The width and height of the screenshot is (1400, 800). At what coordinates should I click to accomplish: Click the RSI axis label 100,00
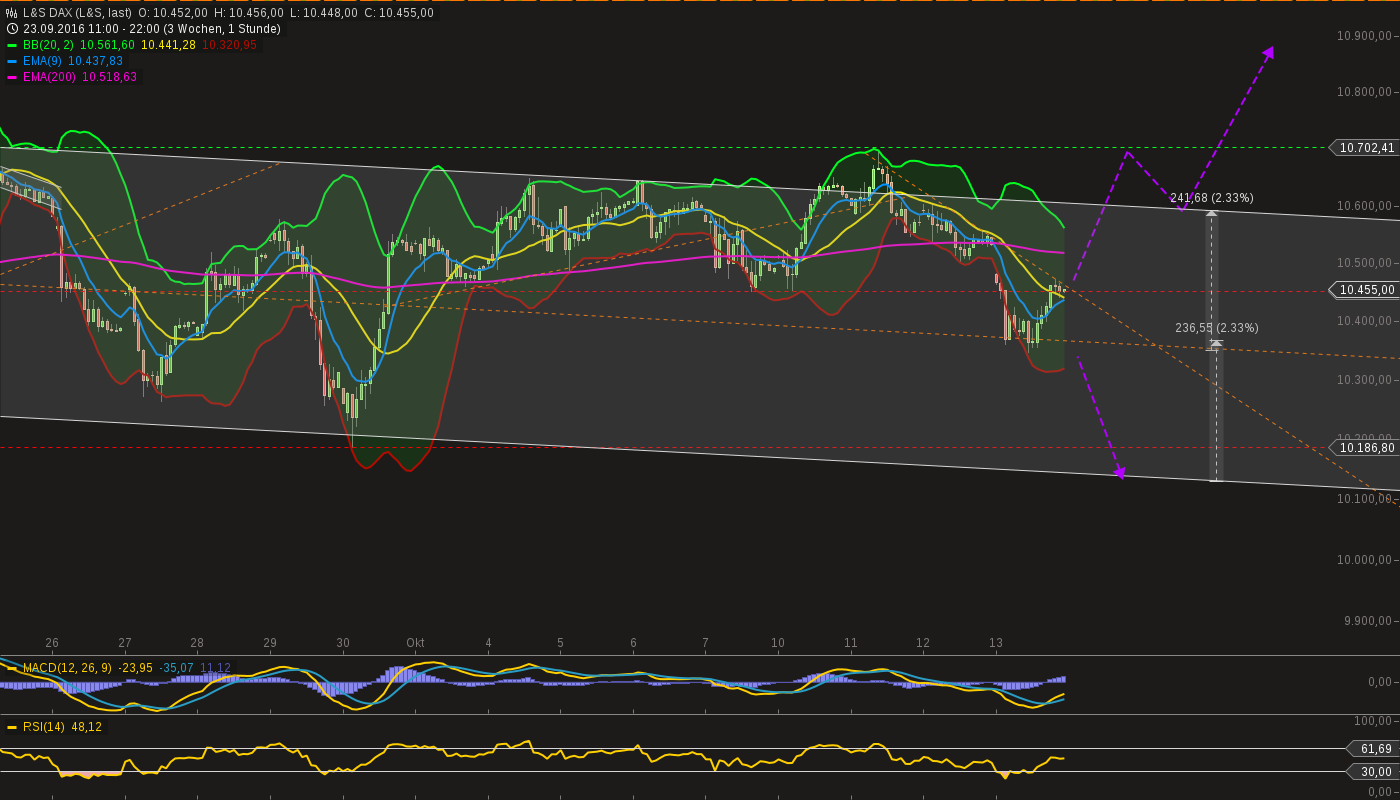point(1372,721)
